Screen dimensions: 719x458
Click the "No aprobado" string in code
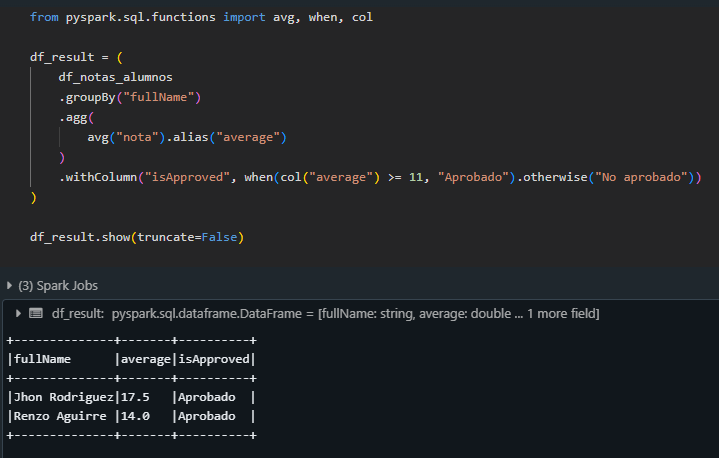(x=641, y=177)
